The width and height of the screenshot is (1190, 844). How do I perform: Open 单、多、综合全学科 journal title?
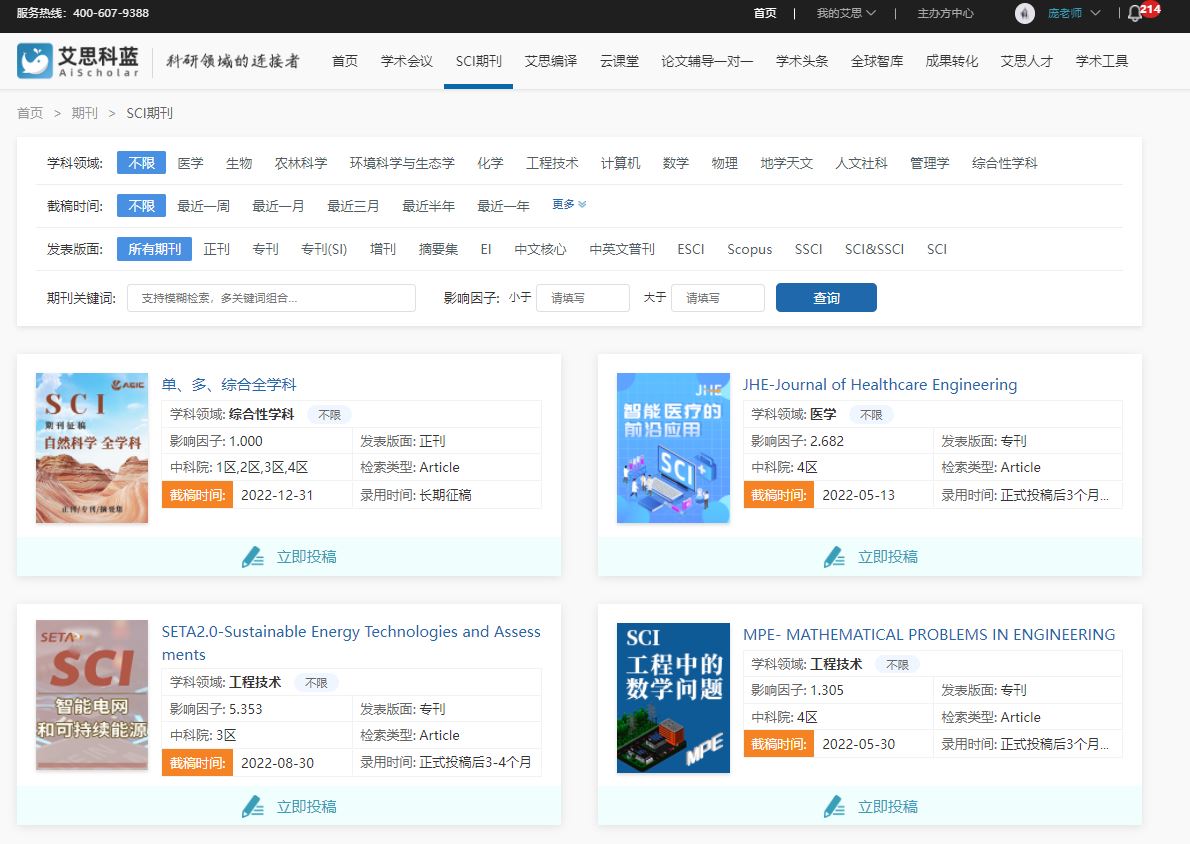pos(228,385)
